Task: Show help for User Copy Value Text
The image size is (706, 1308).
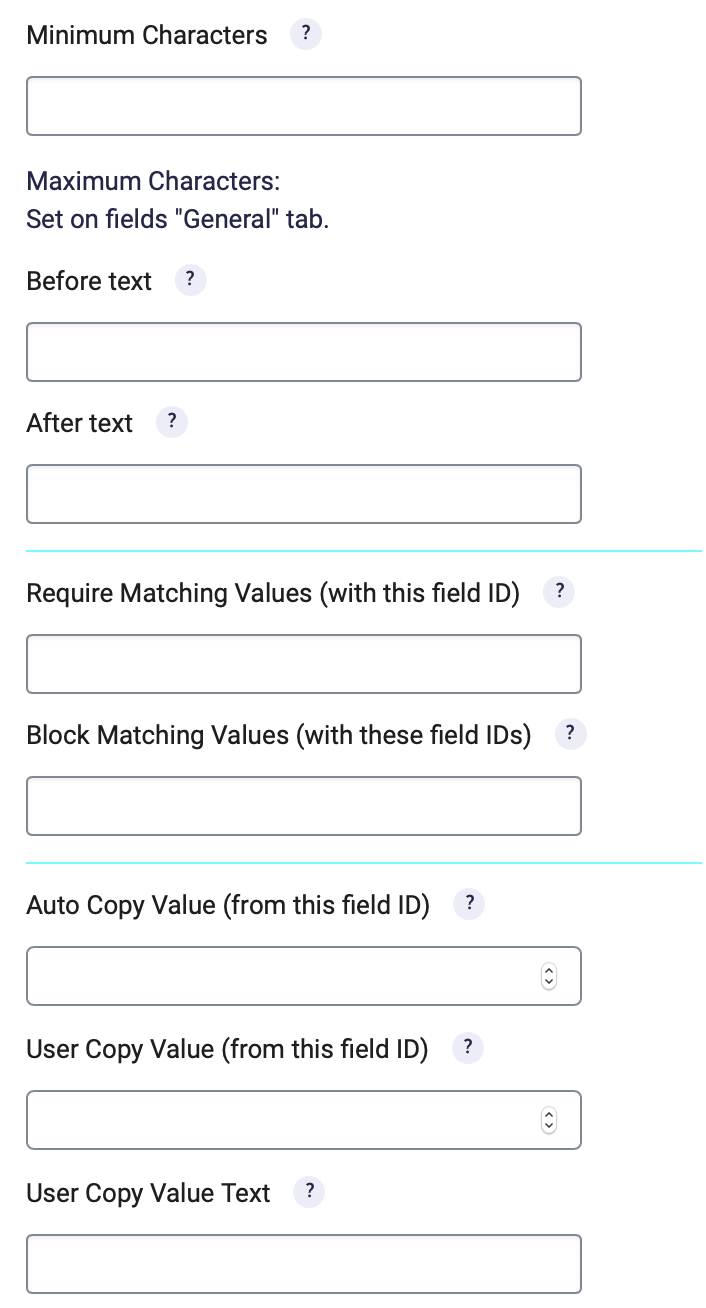Action: (309, 1192)
